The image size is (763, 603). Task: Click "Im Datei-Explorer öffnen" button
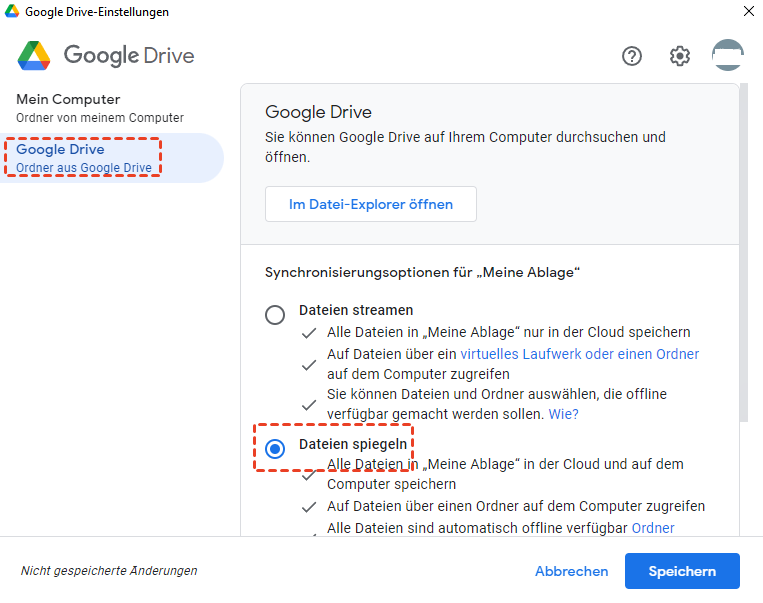coord(371,204)
